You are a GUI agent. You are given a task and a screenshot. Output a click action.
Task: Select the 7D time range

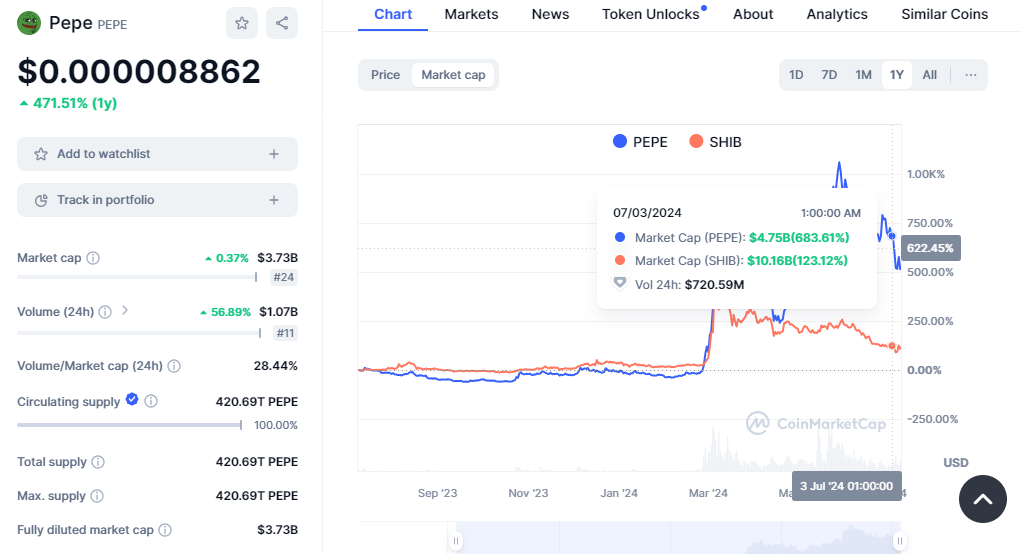[x=829, y=75]
